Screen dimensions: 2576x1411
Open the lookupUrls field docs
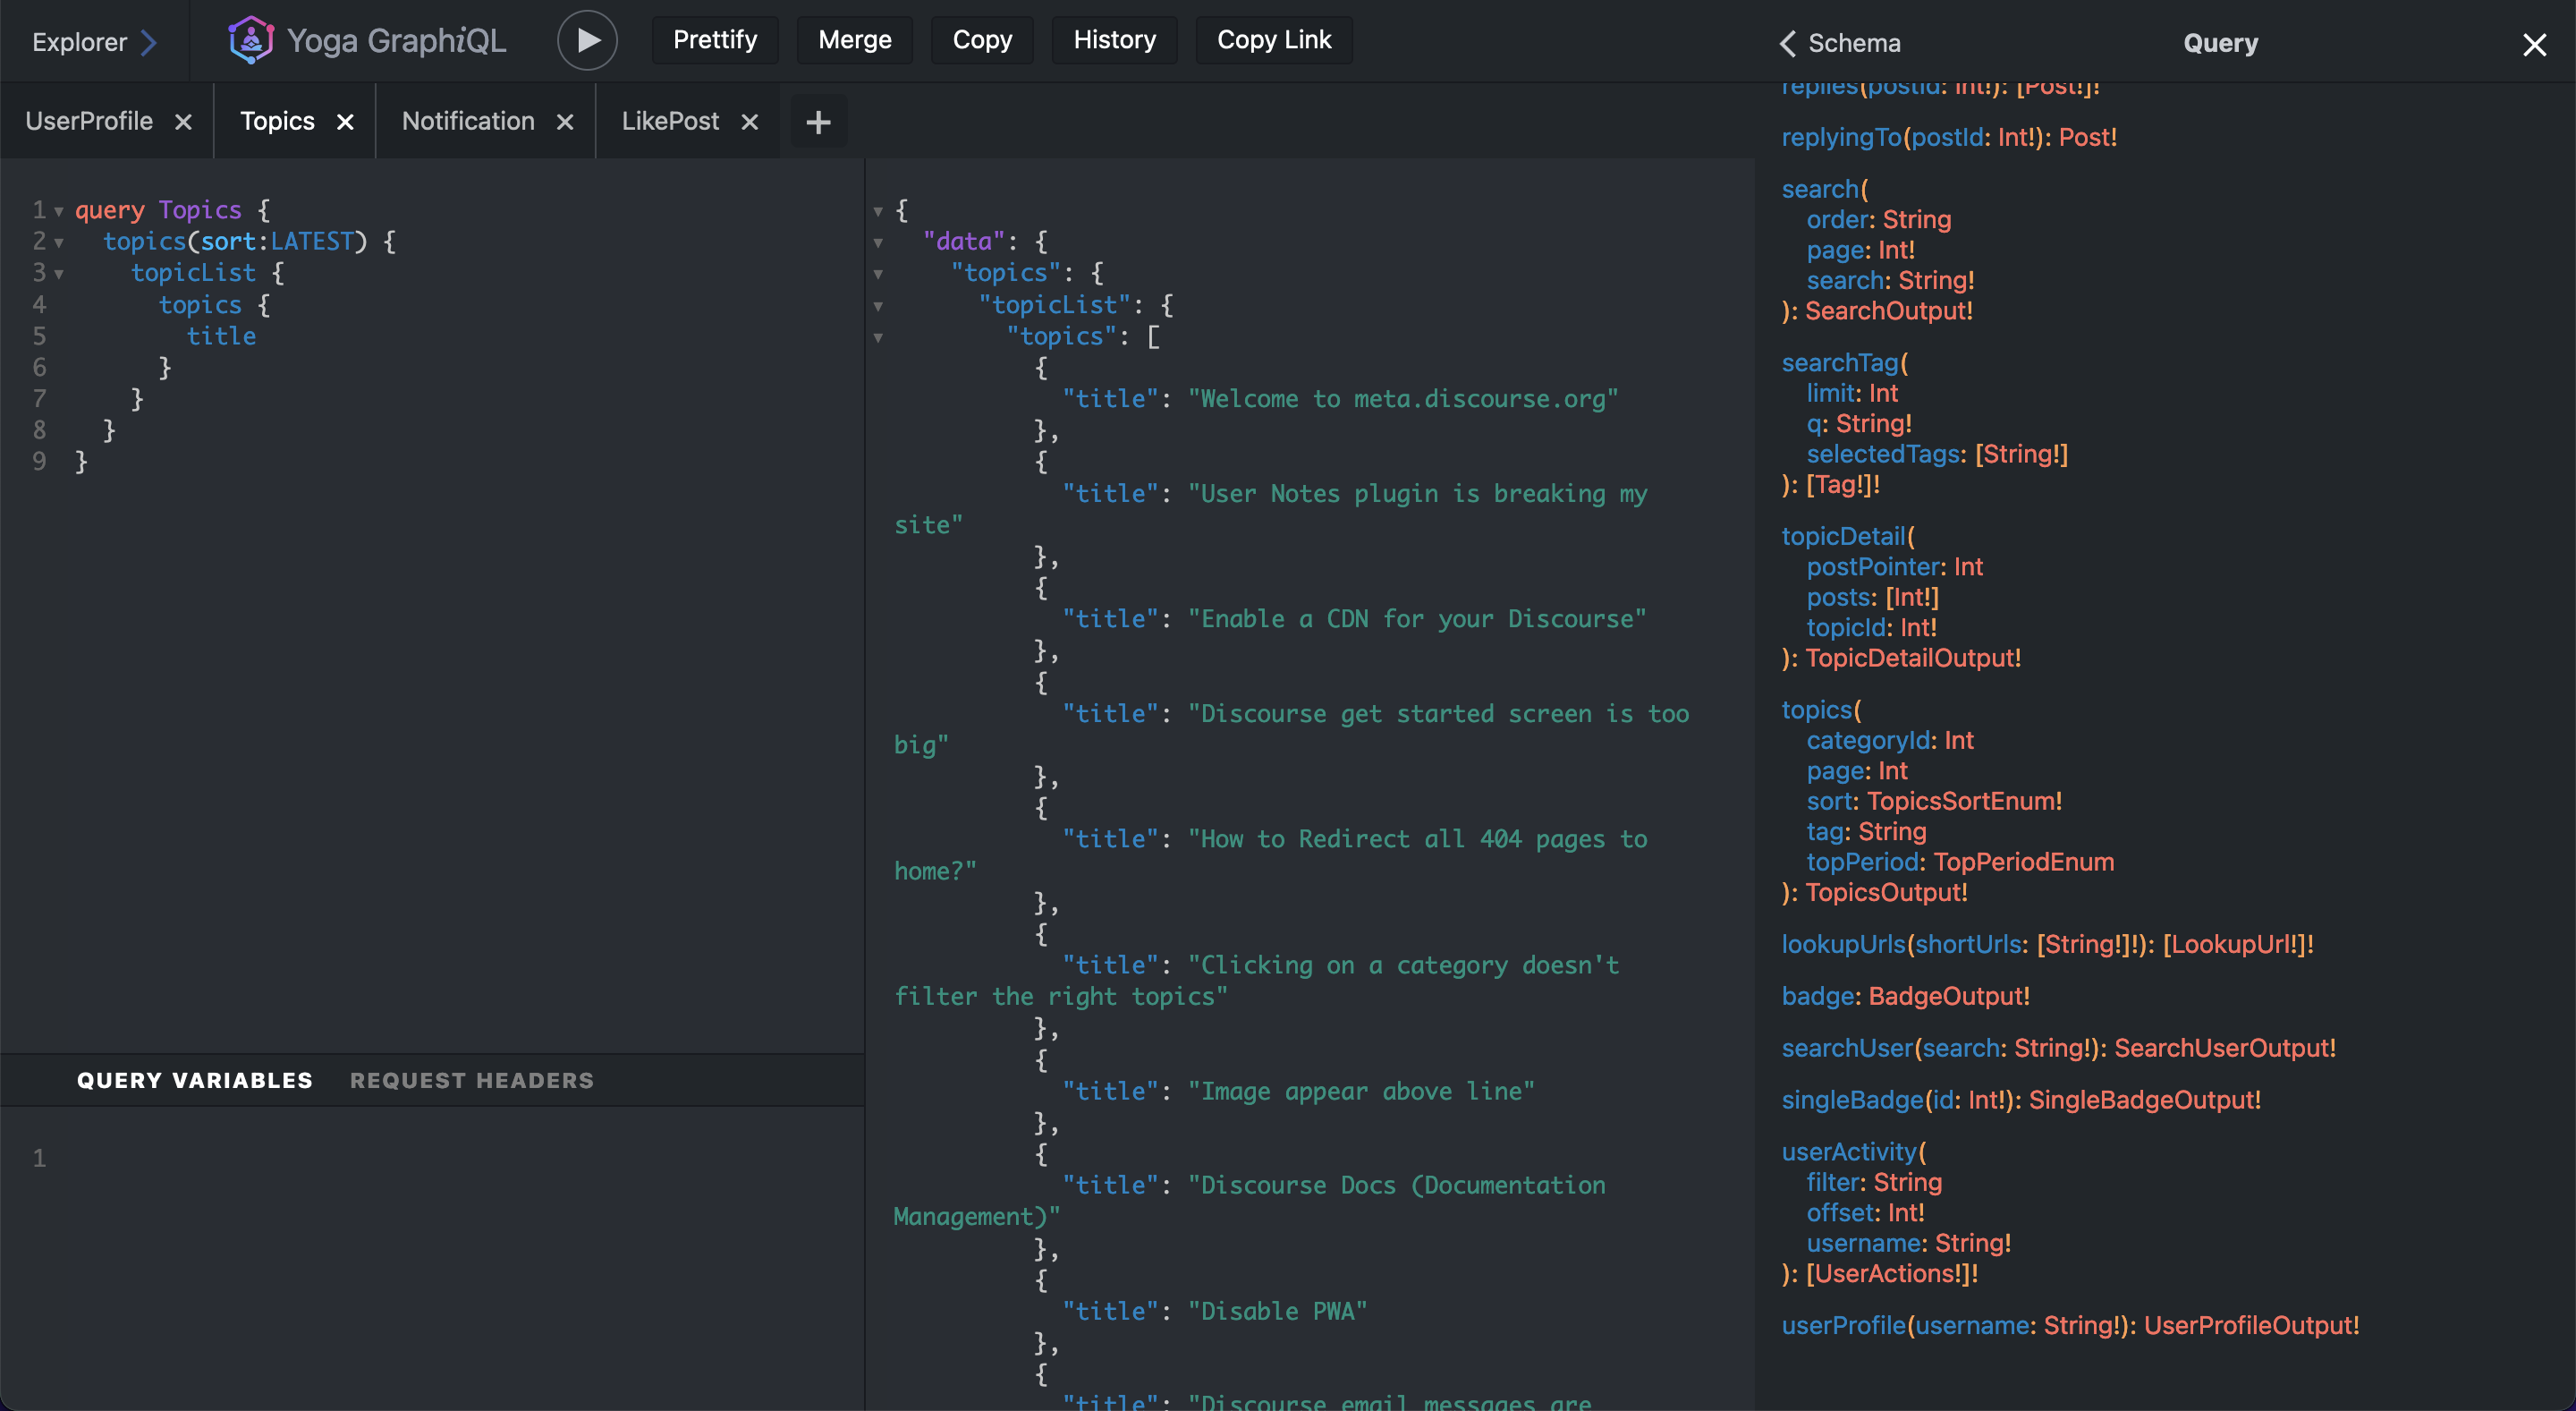pos(1844,944)
